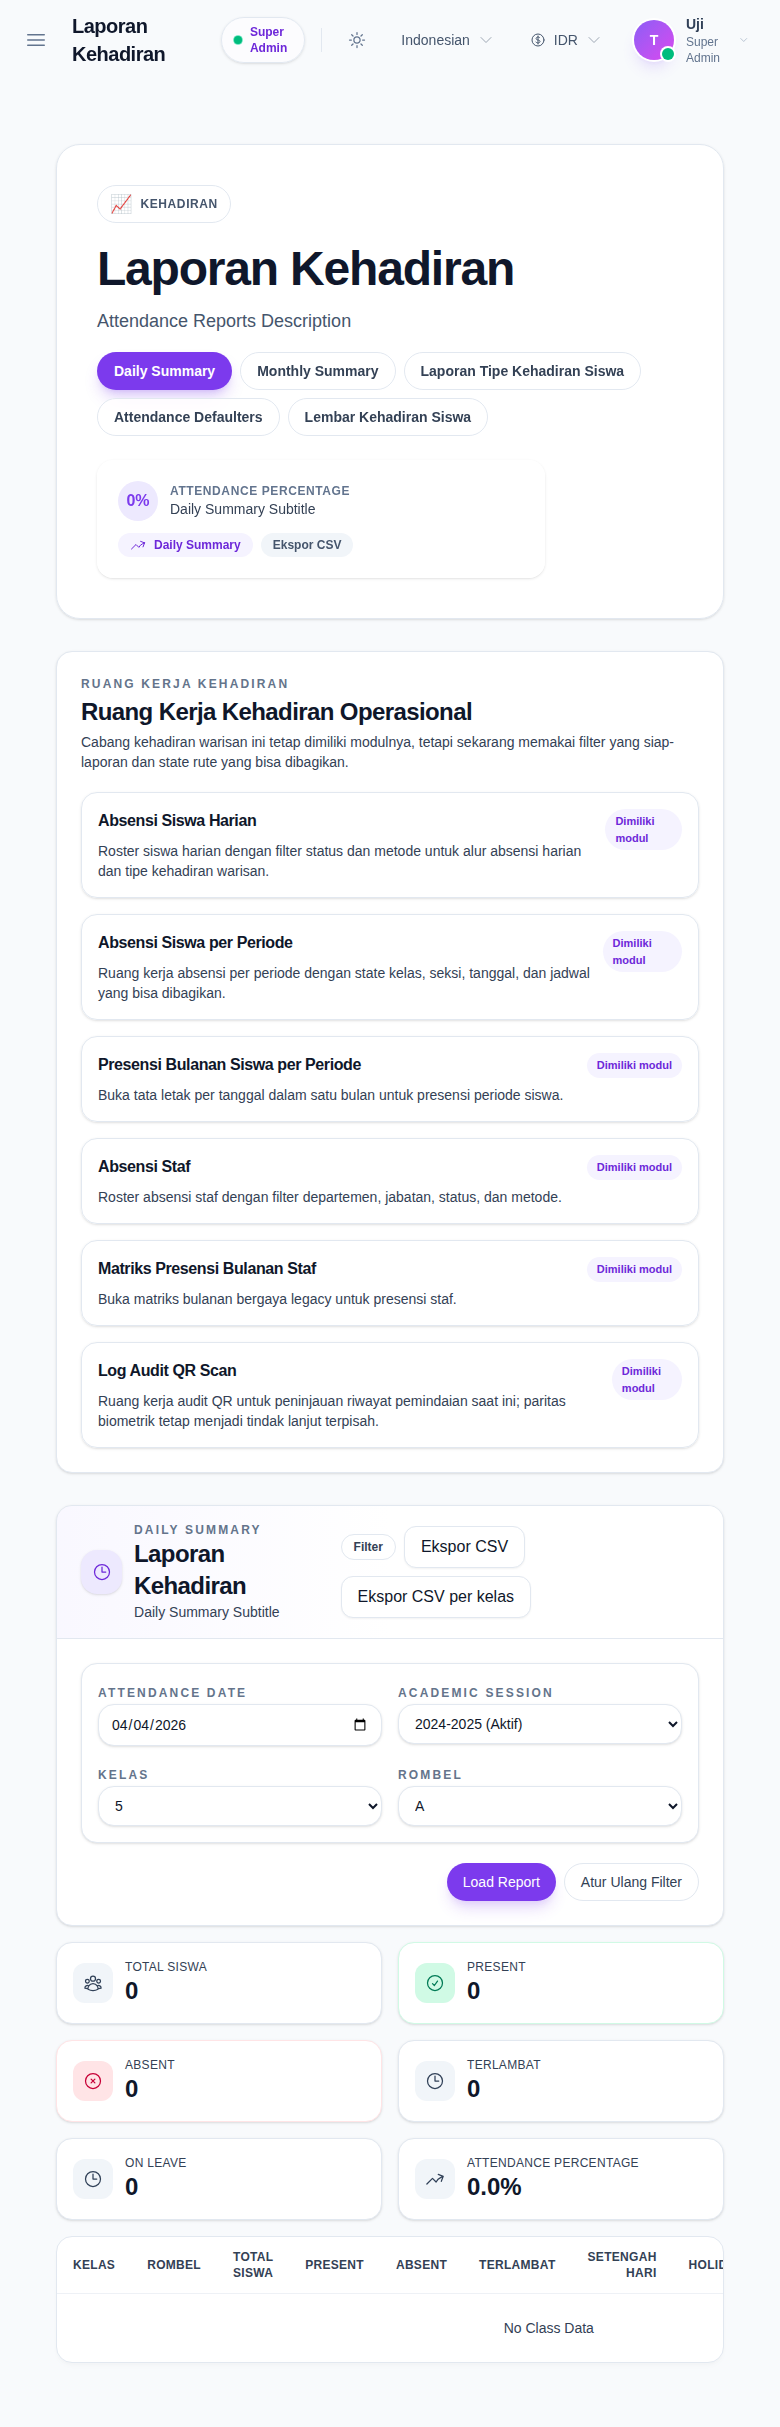Click the Attendance Percentage trend icon
Screen dimensions: 780x2427
435,2179
